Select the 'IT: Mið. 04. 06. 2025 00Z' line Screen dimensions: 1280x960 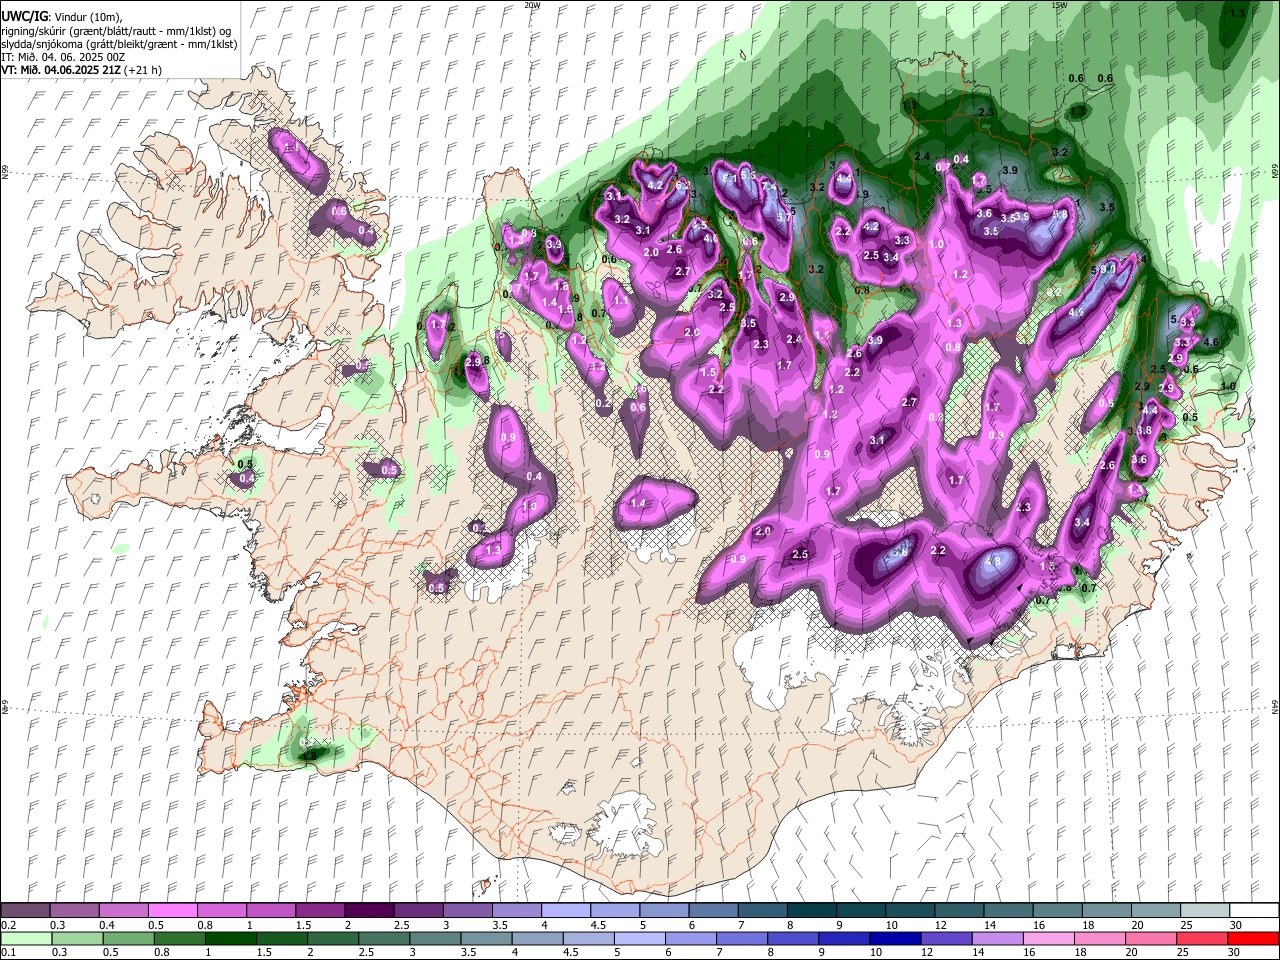[62, 57]
